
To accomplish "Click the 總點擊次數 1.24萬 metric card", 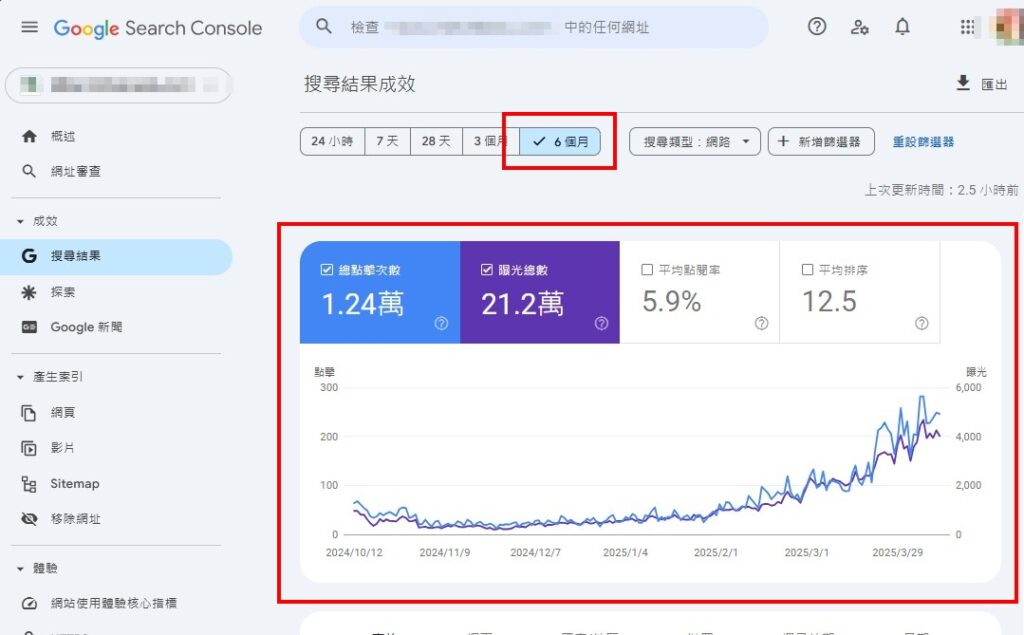I will 380,292.
